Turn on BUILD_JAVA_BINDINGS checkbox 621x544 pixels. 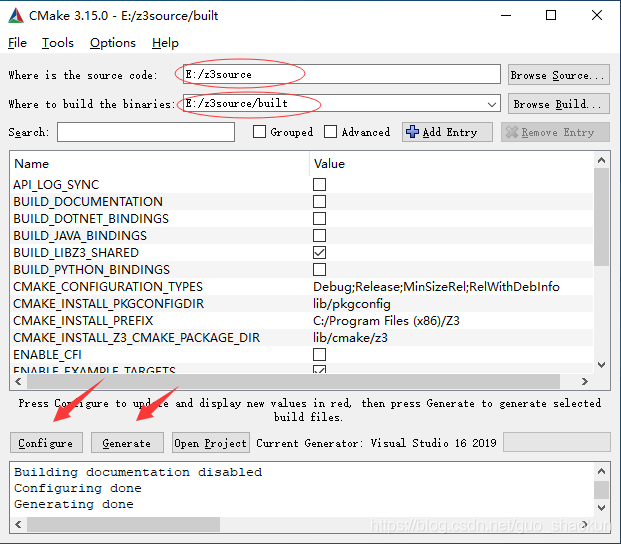pyautogui.click(x=320, y=236)
